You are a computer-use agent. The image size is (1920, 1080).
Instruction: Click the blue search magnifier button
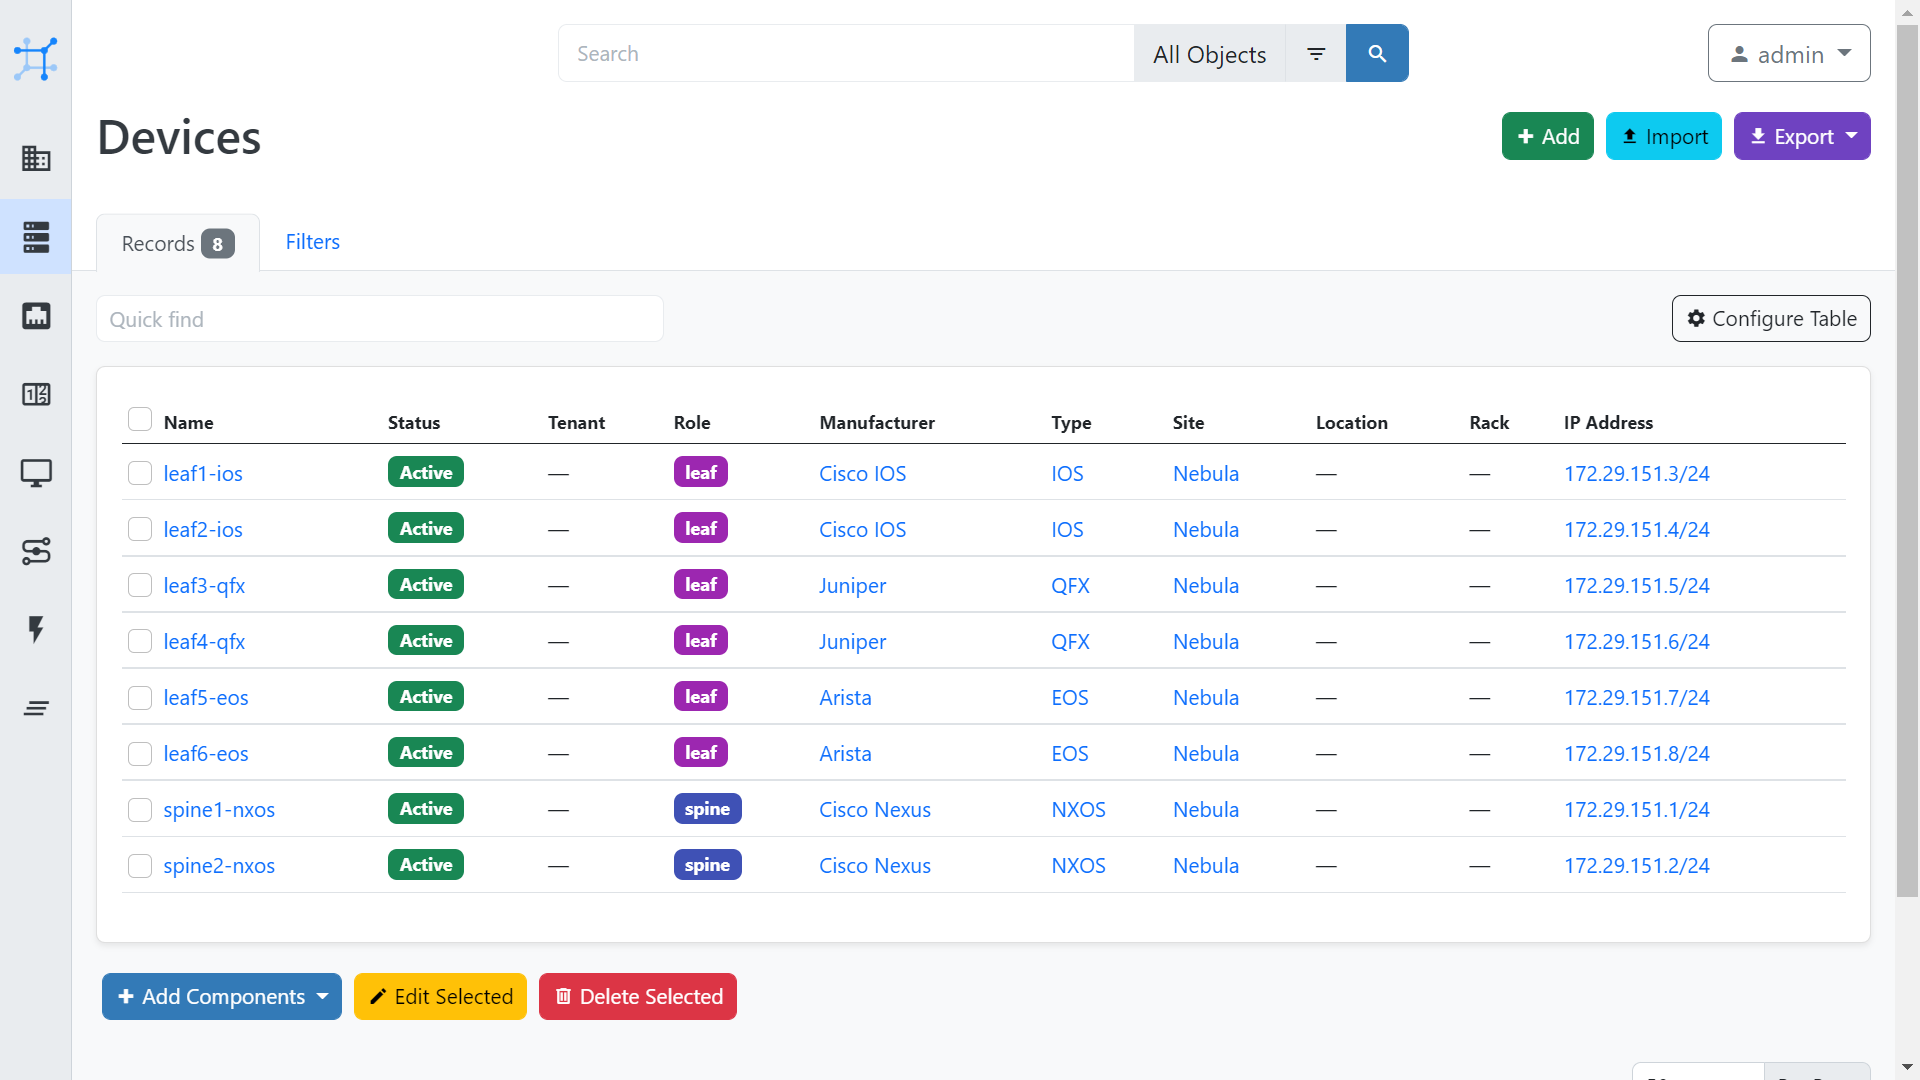[1377, 54]
